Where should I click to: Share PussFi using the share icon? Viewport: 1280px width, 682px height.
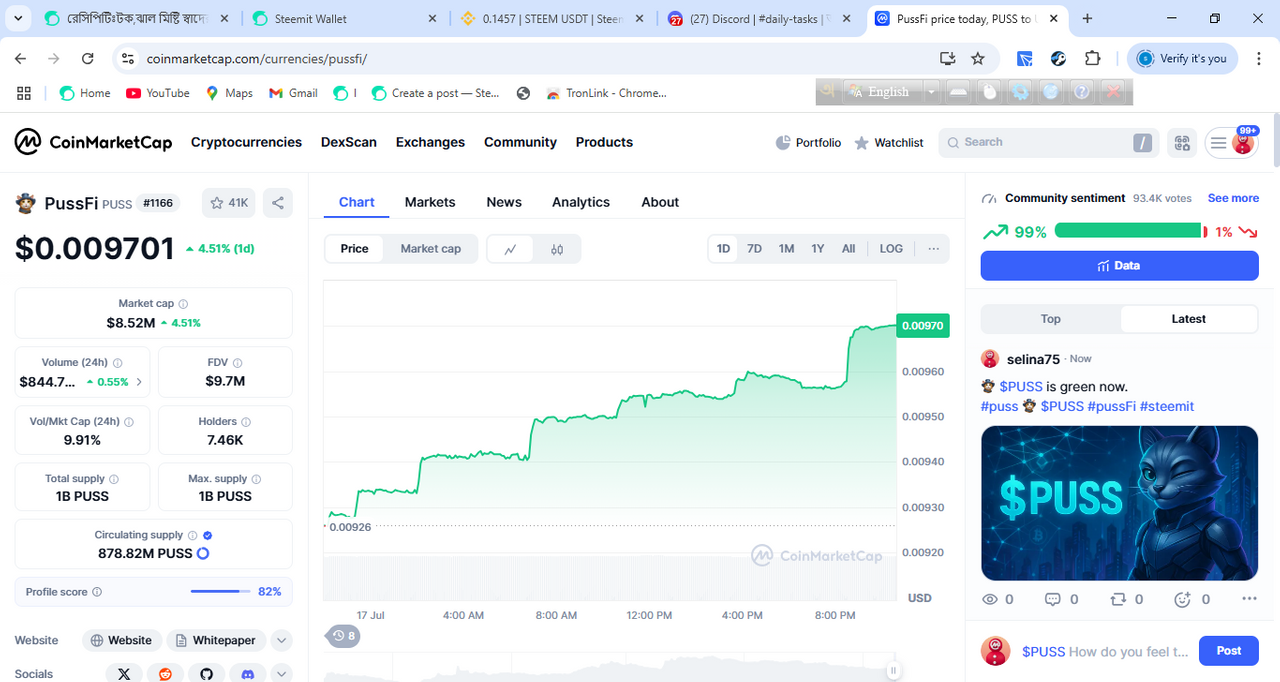[278, 203]
